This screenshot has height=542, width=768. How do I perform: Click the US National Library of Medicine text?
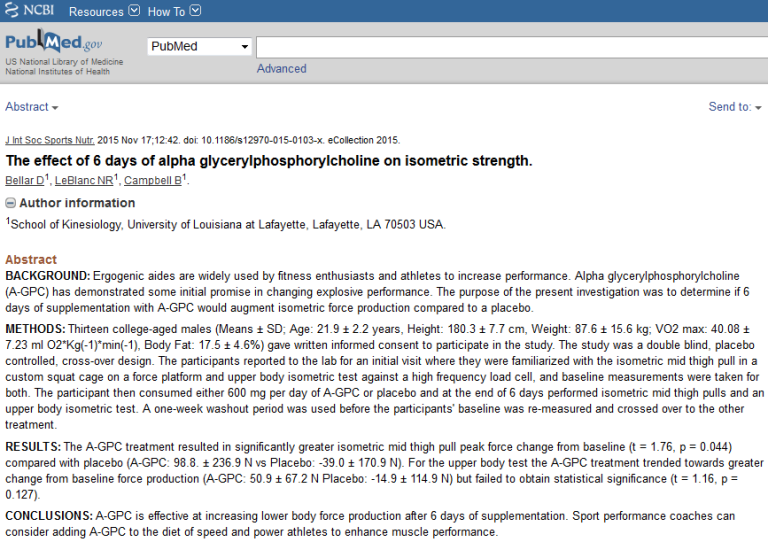[64, 62]
